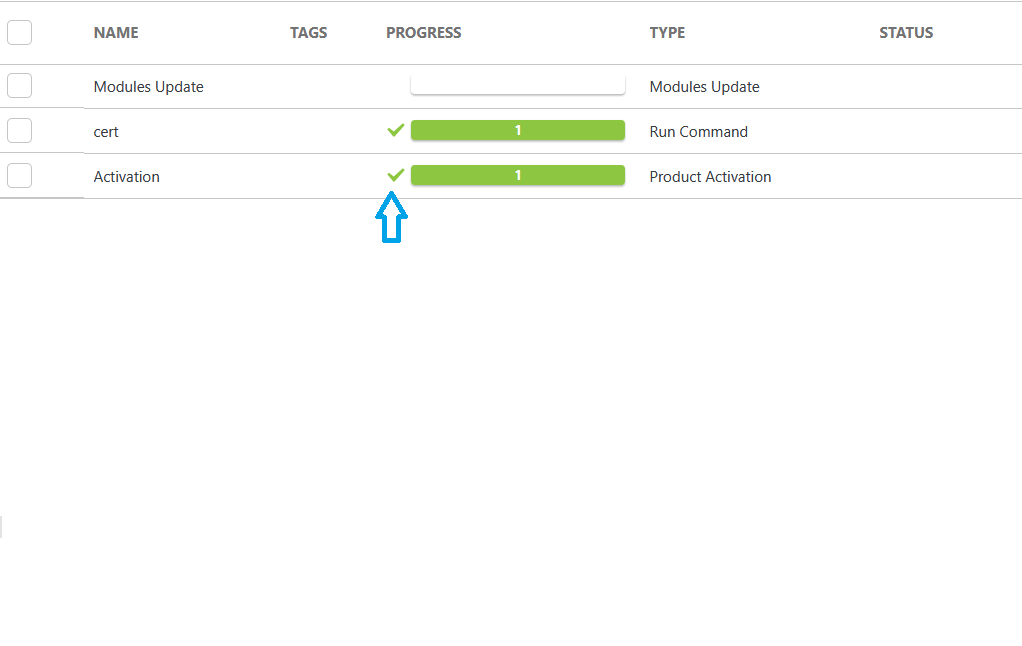Click the Product Activation type cell
This screenshot has height=646, width=1022.
(710, 177)
